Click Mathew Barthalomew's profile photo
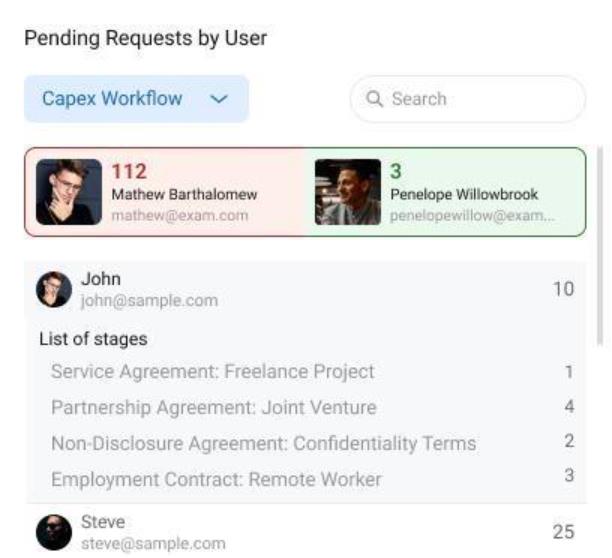612x558 pixels. [x=69, y=192]
